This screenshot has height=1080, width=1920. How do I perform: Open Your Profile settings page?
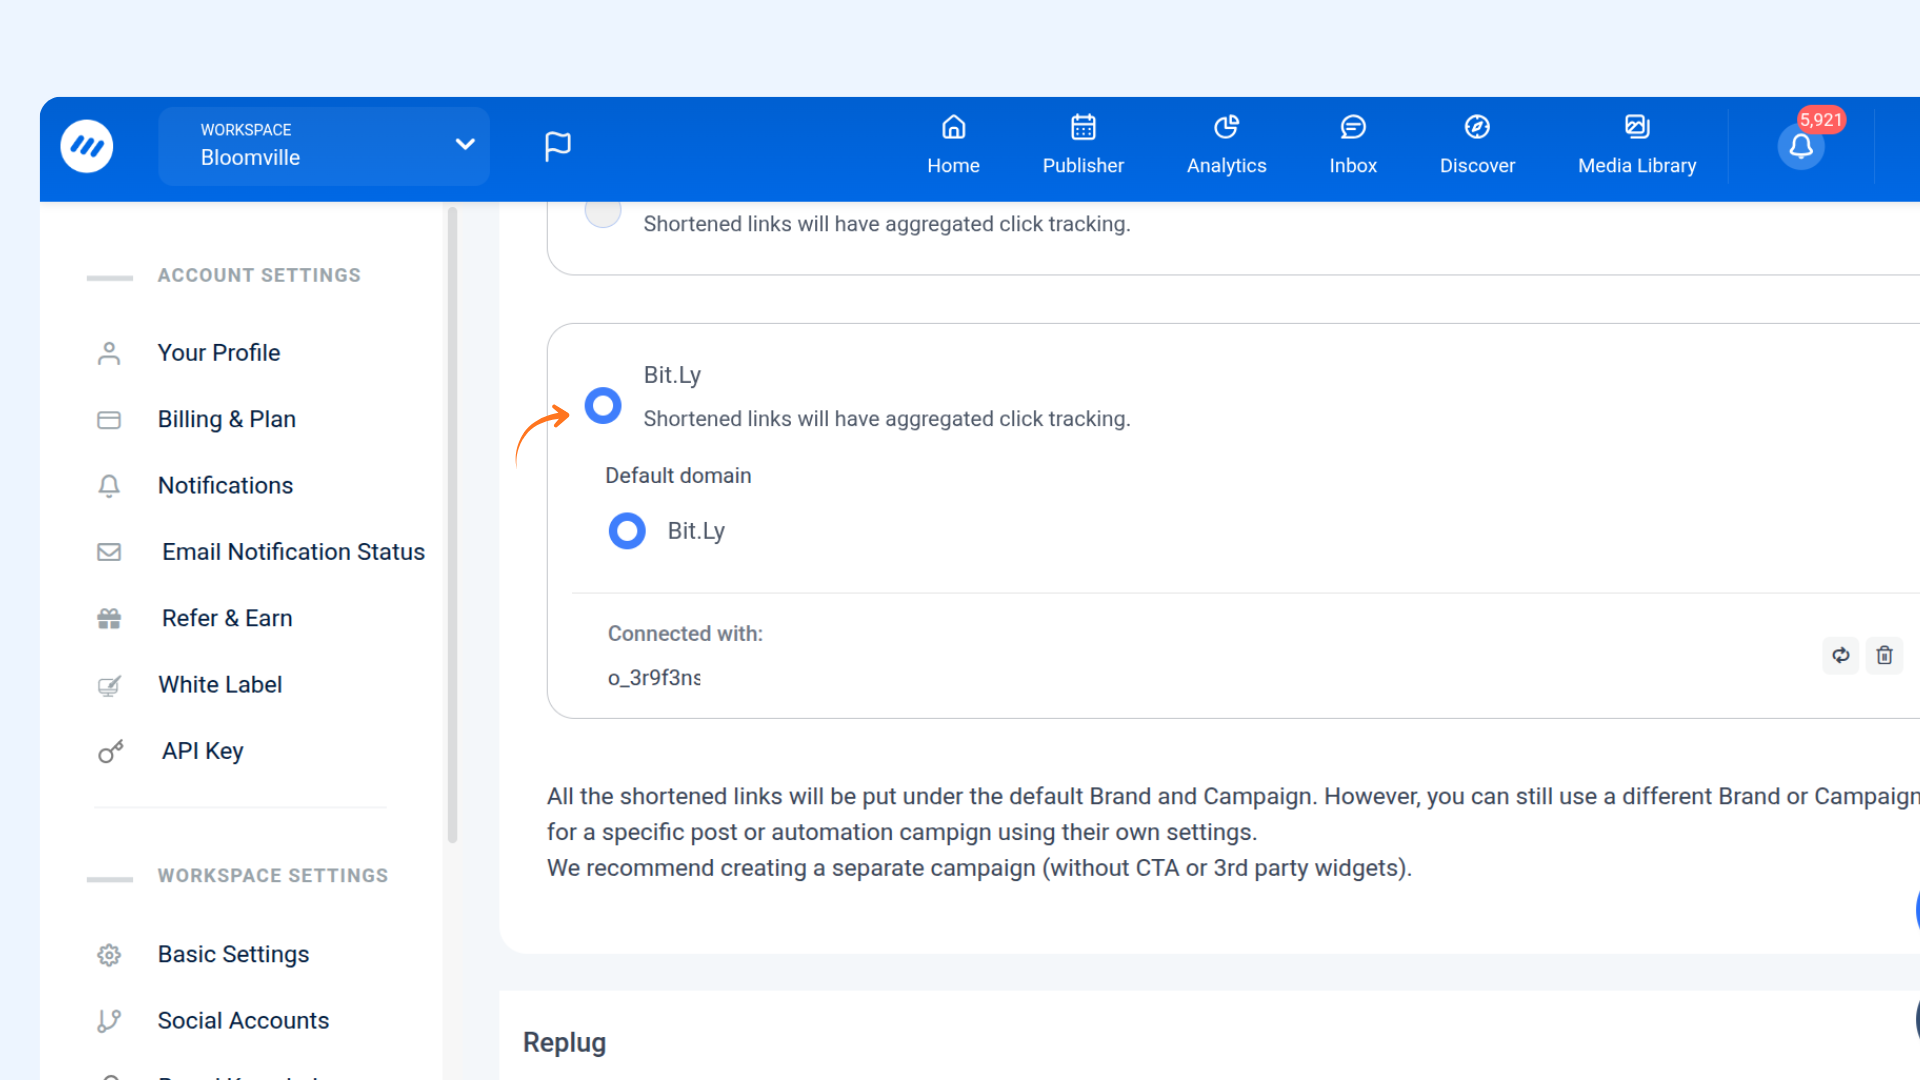tap(219, 353)
